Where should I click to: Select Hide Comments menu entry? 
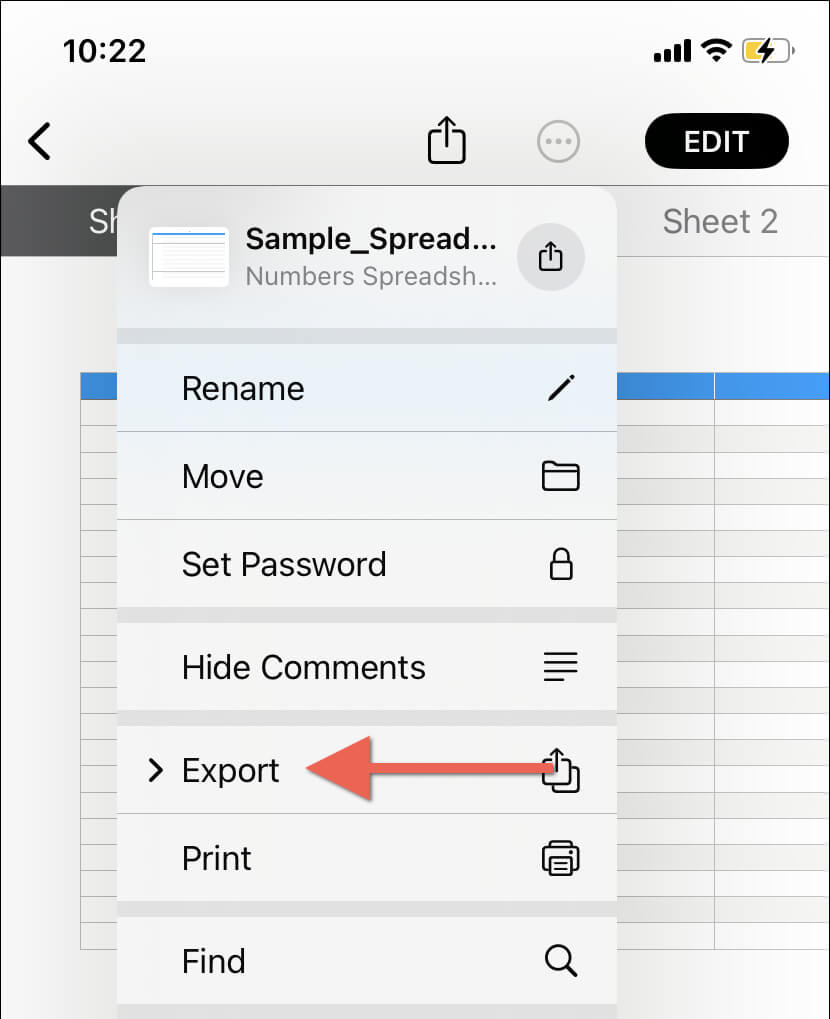click(367, 667)
